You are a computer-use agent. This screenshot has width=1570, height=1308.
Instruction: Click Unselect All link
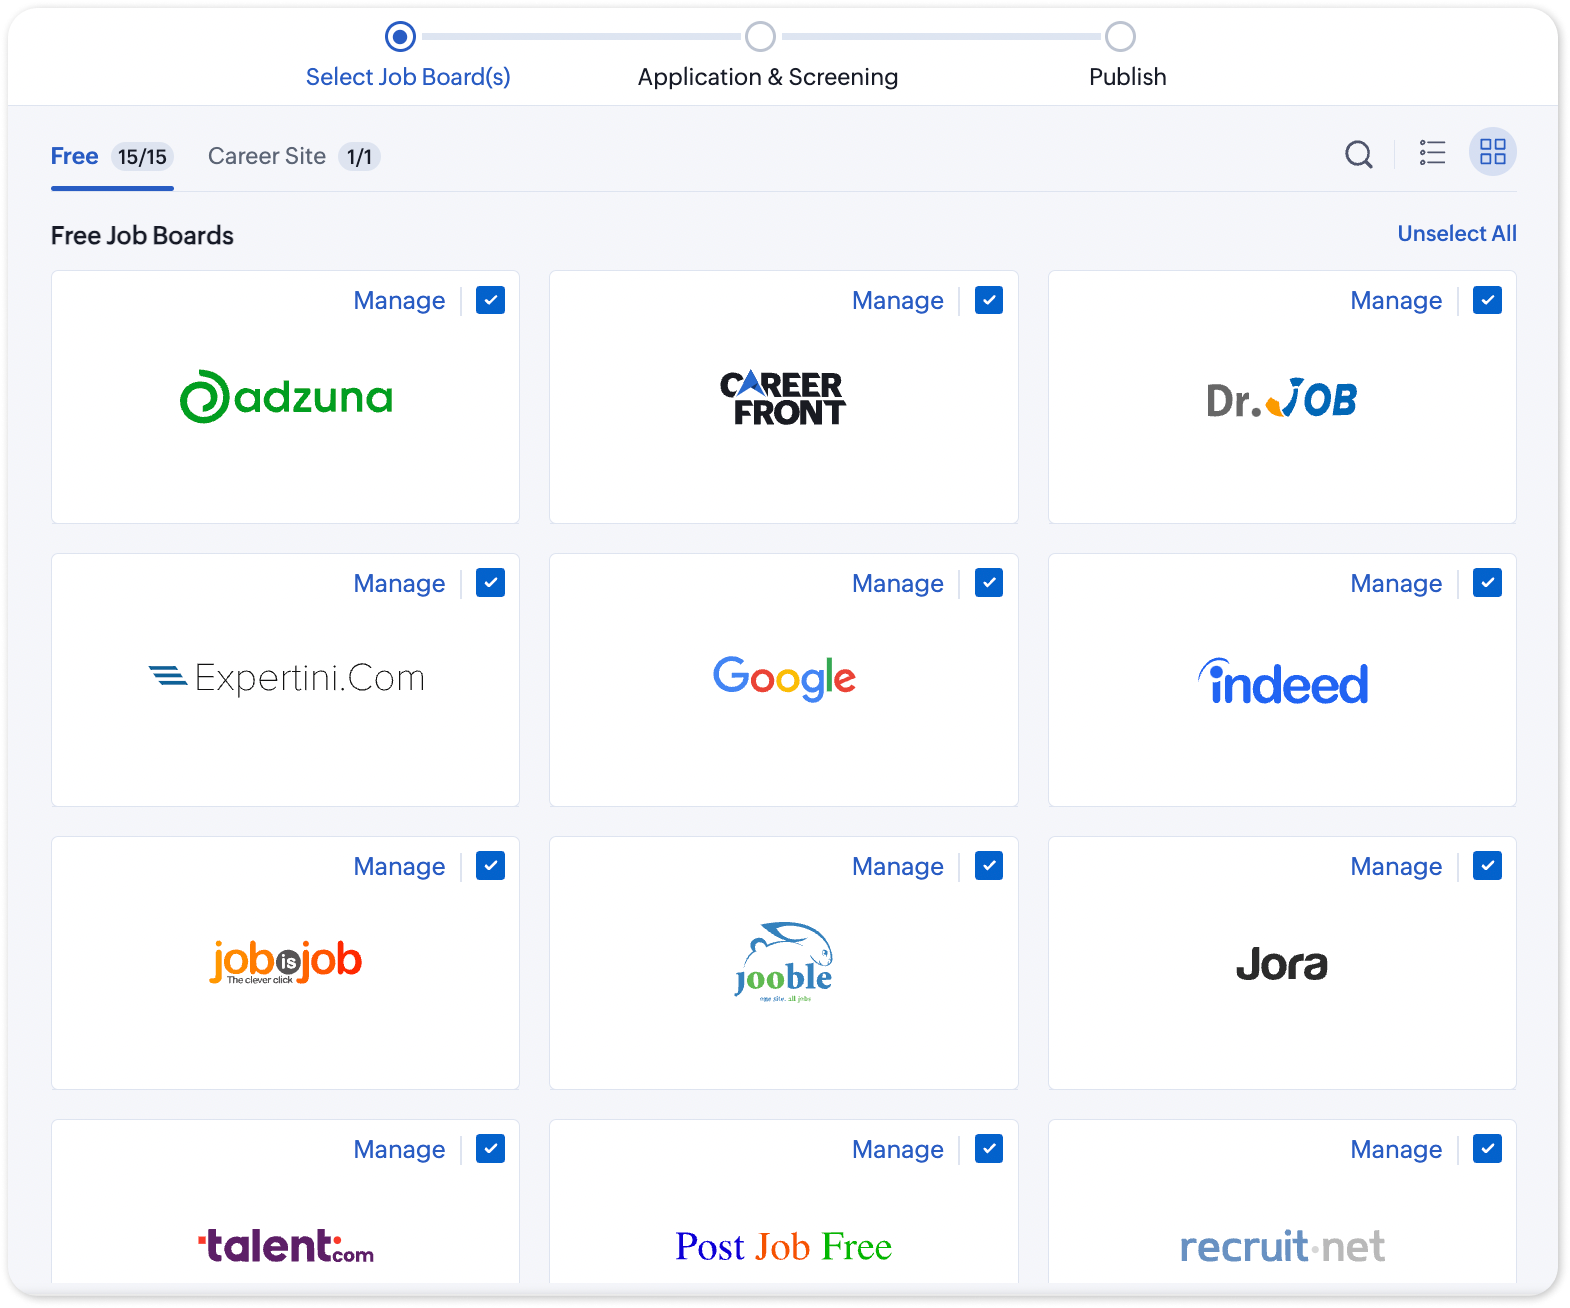point(1457,234)
